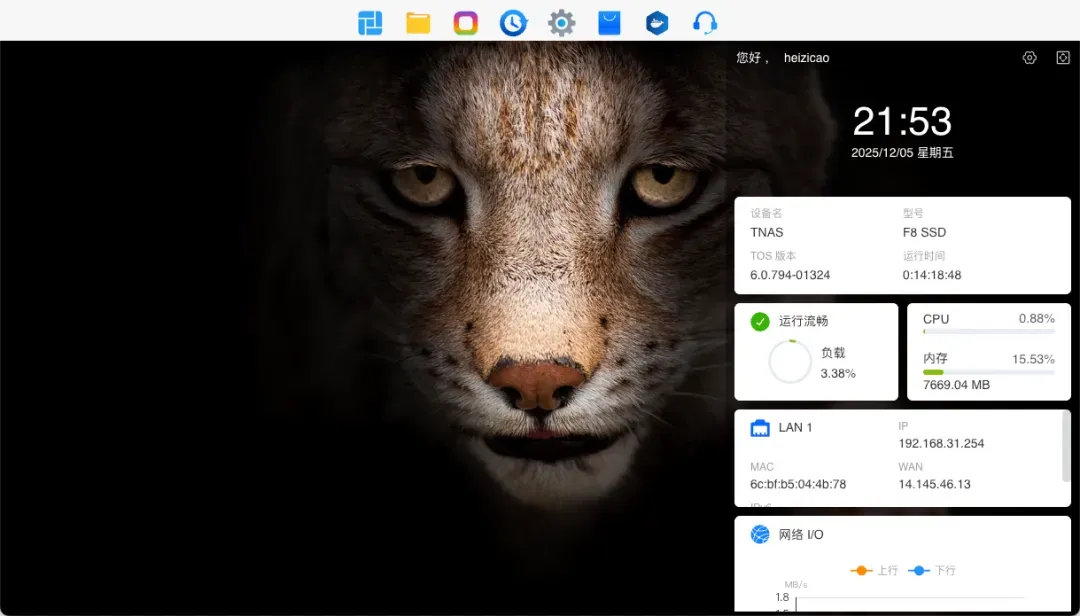Click the username heizicao
Screen dimensions: 1080x616
point(806,58)
